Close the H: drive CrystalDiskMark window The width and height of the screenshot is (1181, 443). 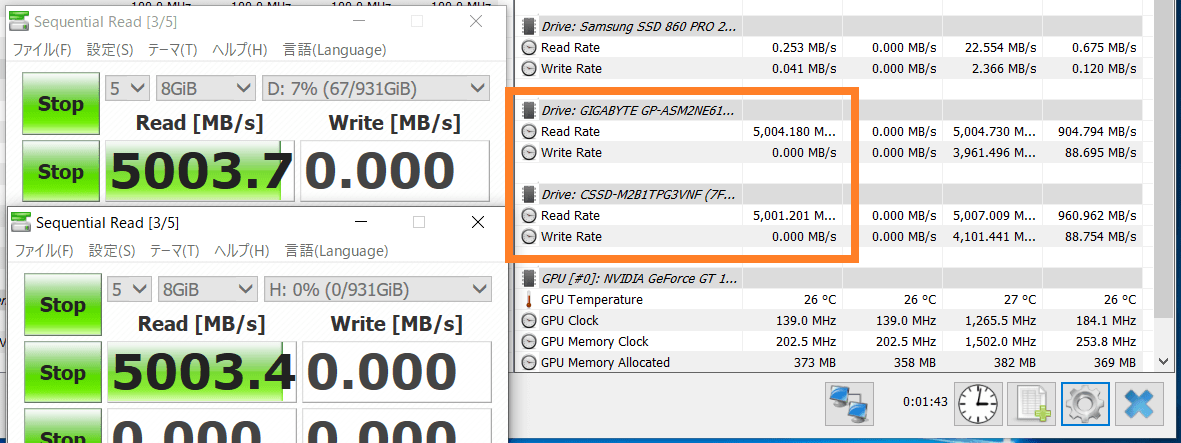[x=478, y=222]
